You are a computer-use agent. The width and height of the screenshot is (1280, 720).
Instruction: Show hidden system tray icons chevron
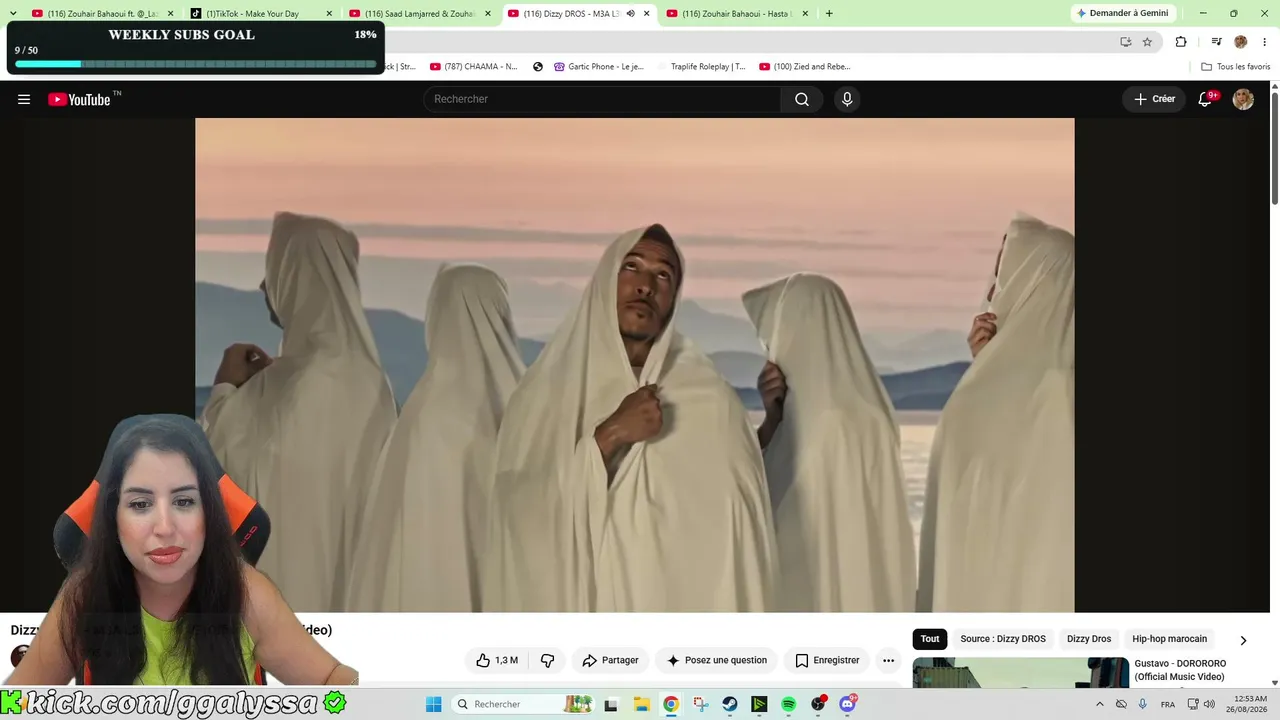pos(1100,704)
